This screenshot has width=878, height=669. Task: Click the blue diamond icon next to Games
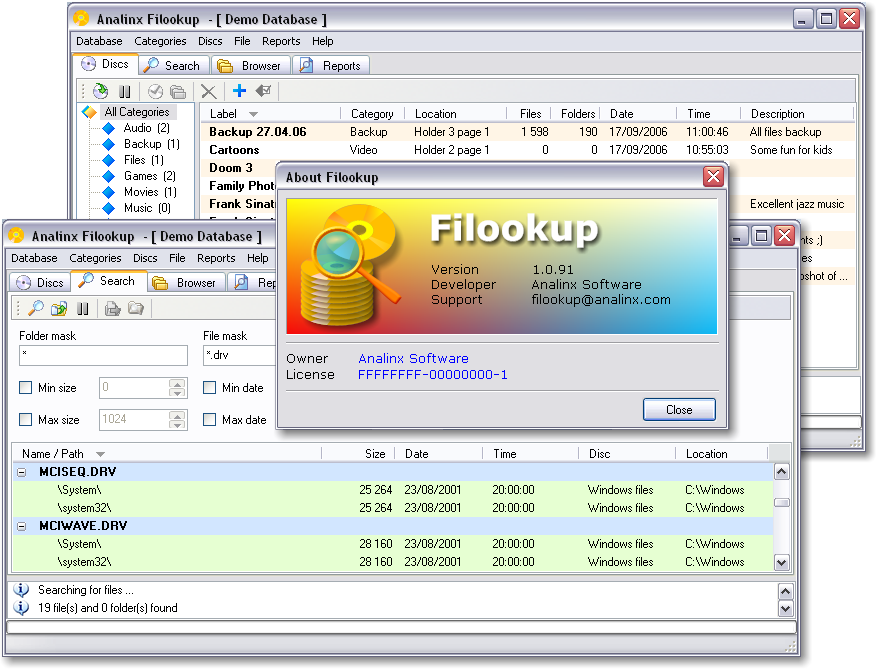point(109,176)
